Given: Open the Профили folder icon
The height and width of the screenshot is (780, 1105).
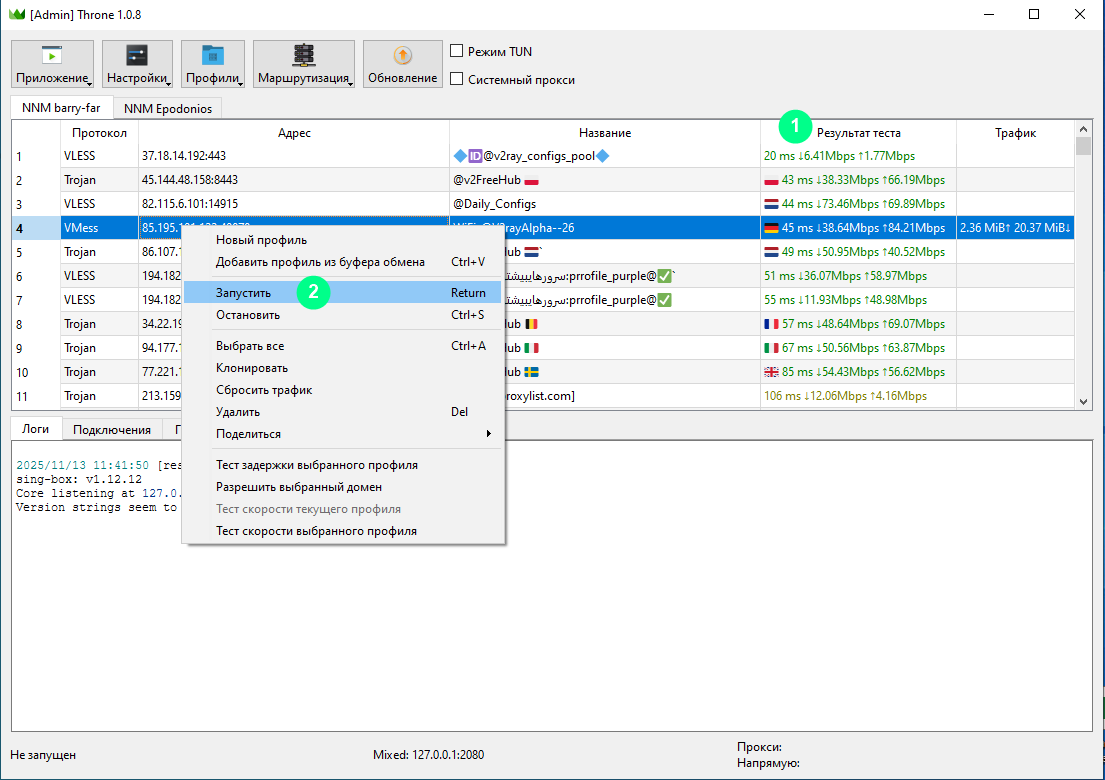Looking at the screenshot, I should [212, 56].
